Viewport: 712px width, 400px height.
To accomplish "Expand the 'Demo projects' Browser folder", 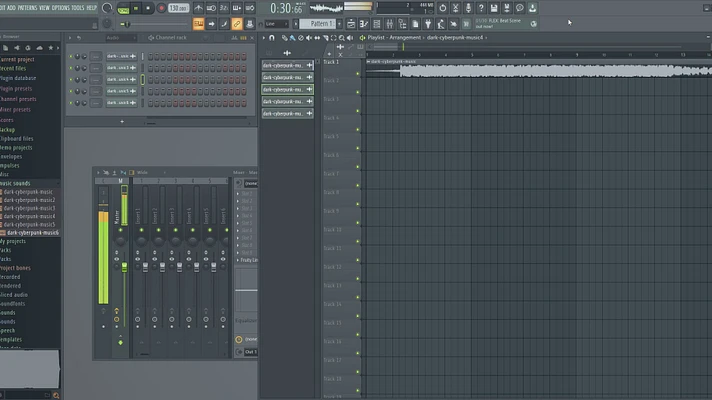I will click(16, 148).
